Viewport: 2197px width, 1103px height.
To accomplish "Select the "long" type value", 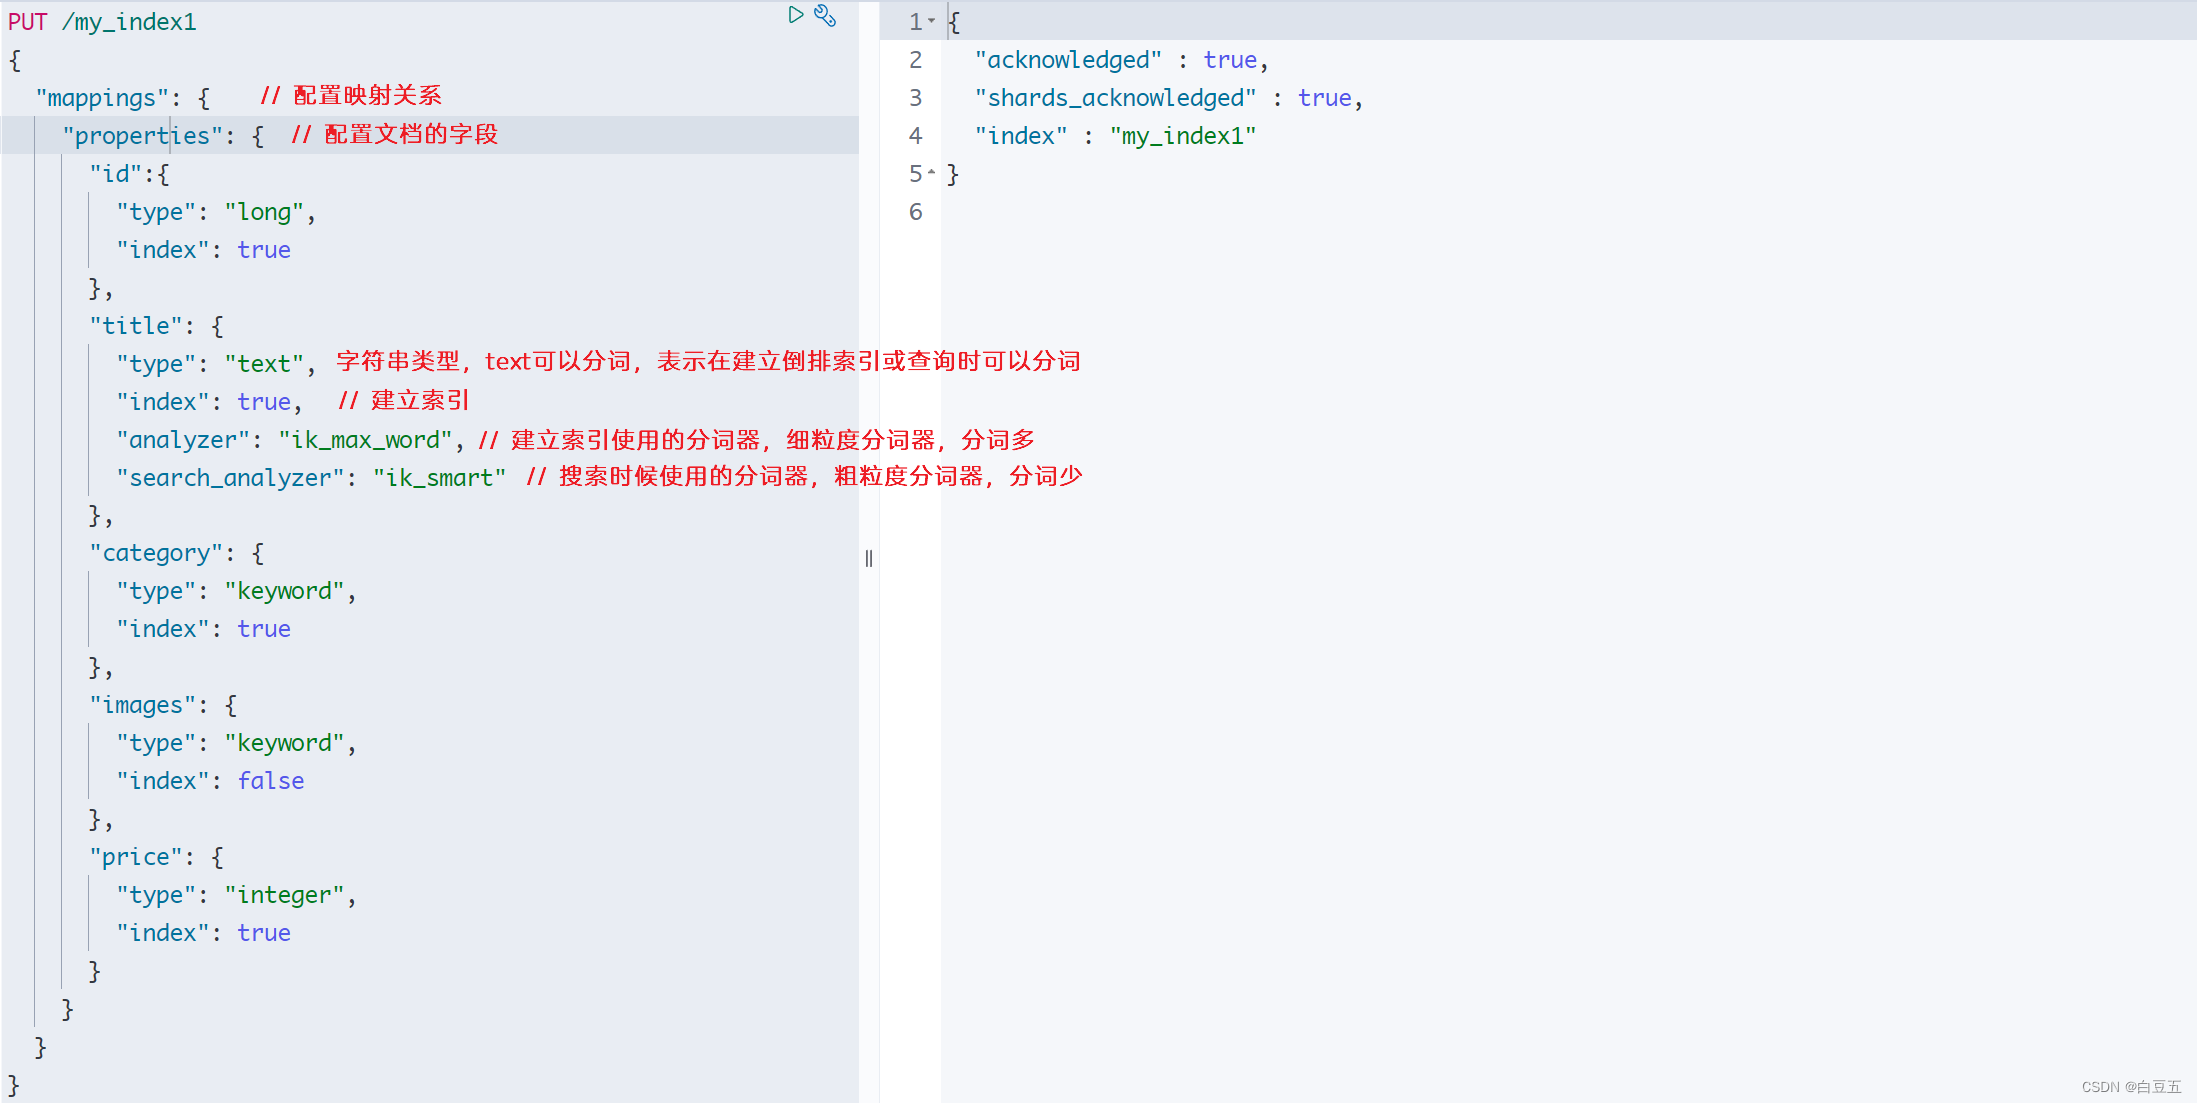I will point(264,212).
